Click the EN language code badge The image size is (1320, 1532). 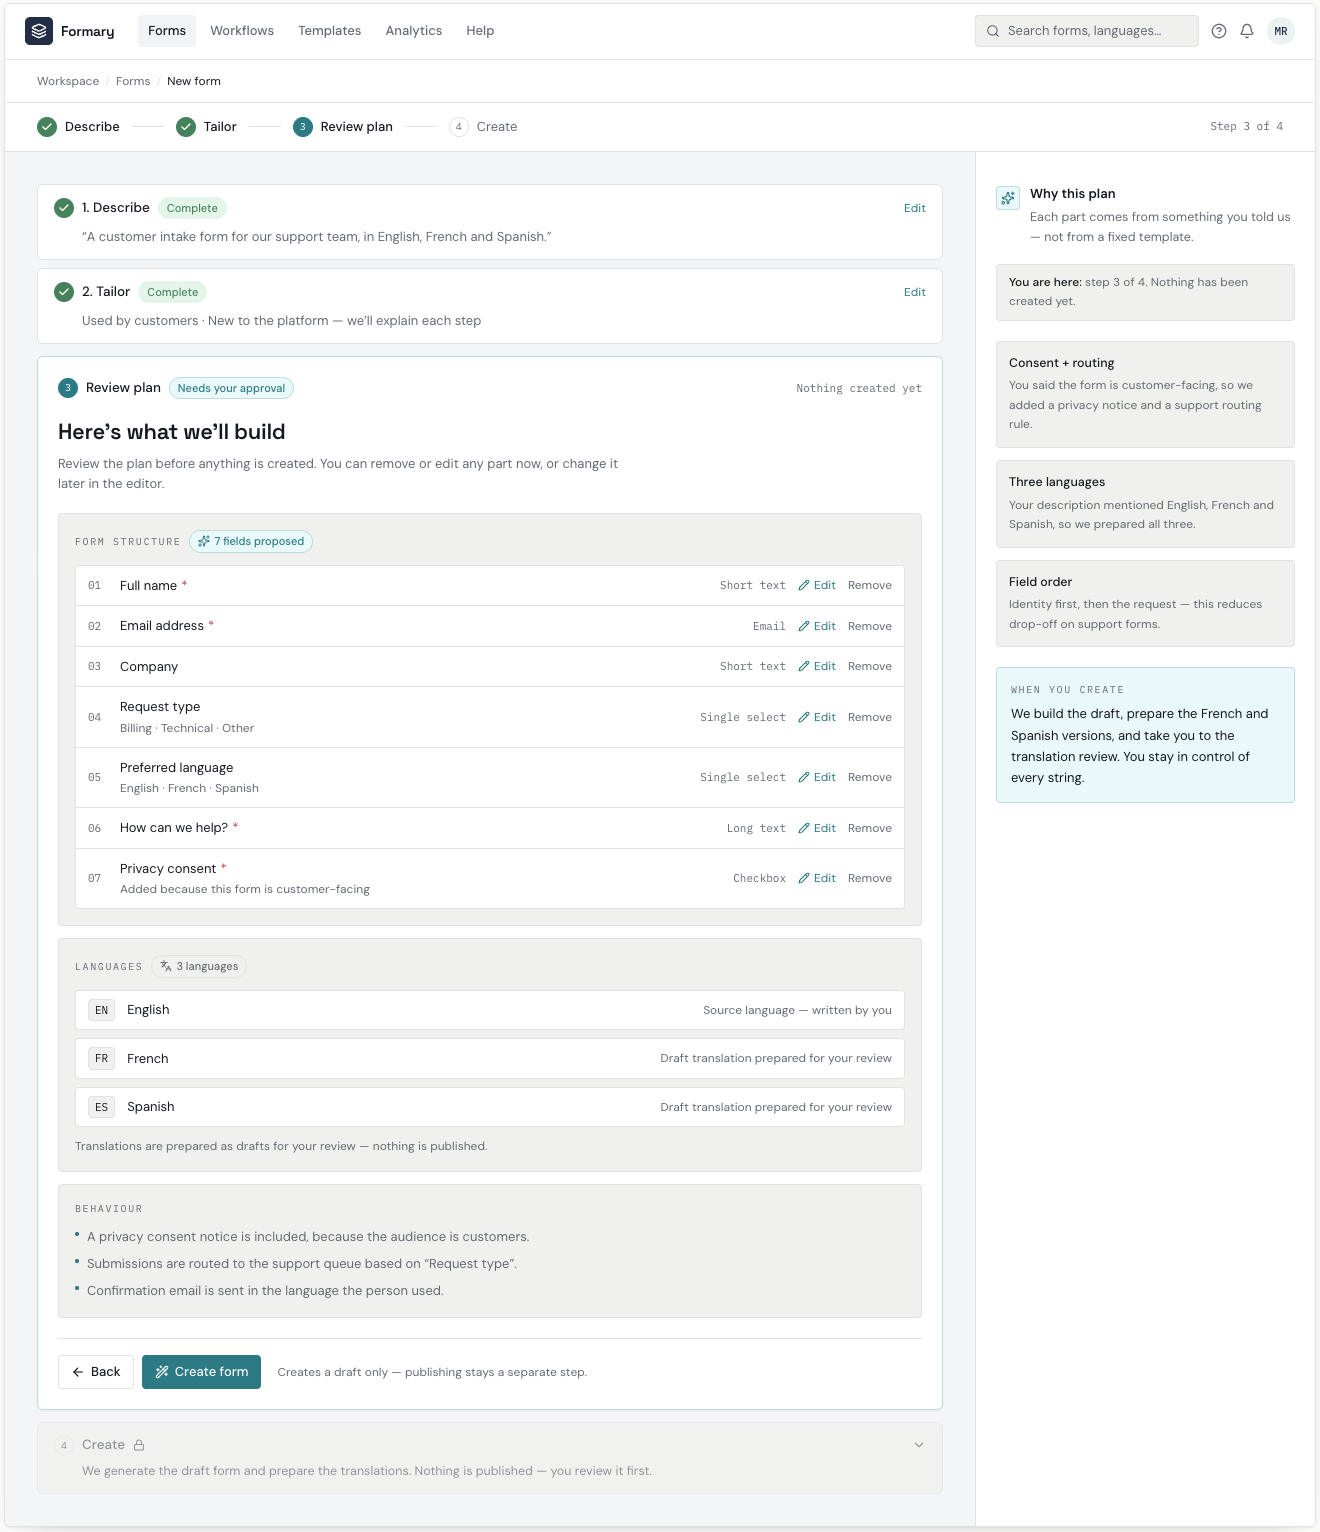tap(101, 1010)
